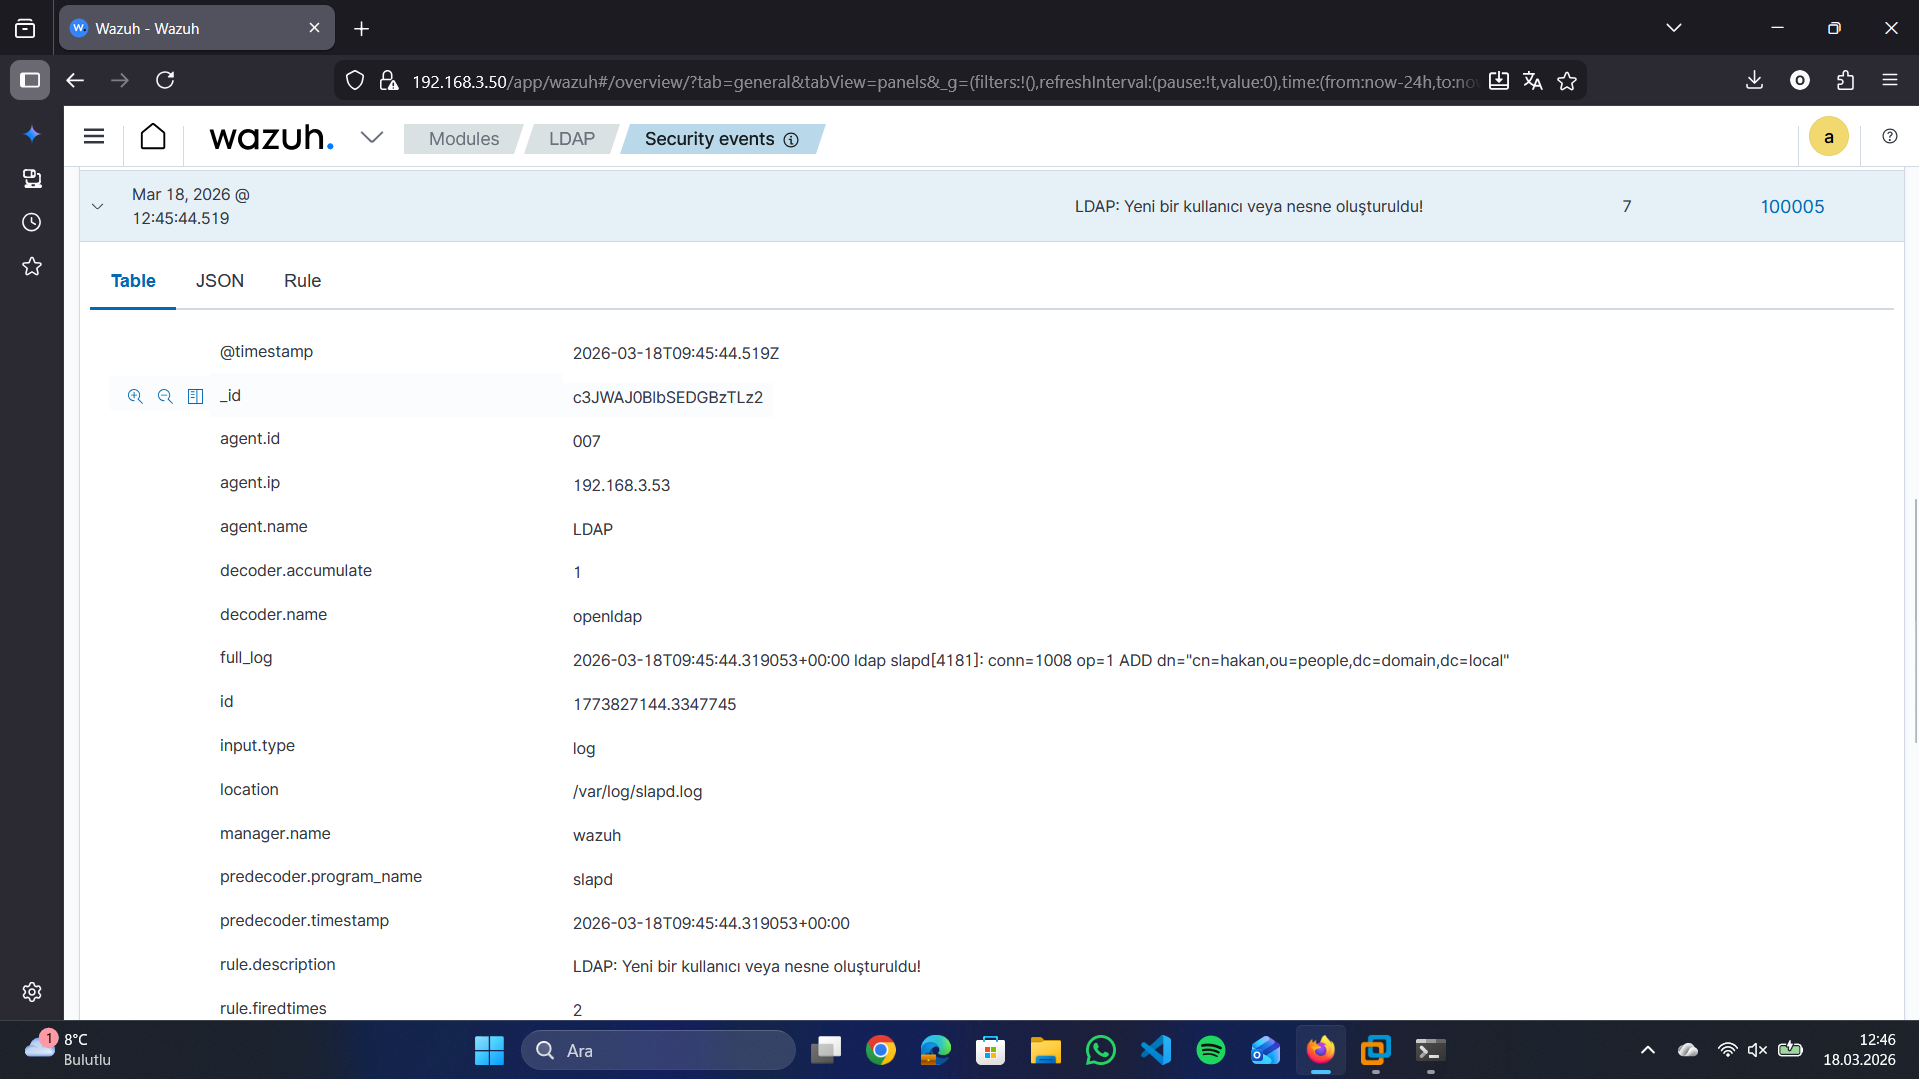
Task: Click the install-app icon in address bar
Action: click(1498, 81)
